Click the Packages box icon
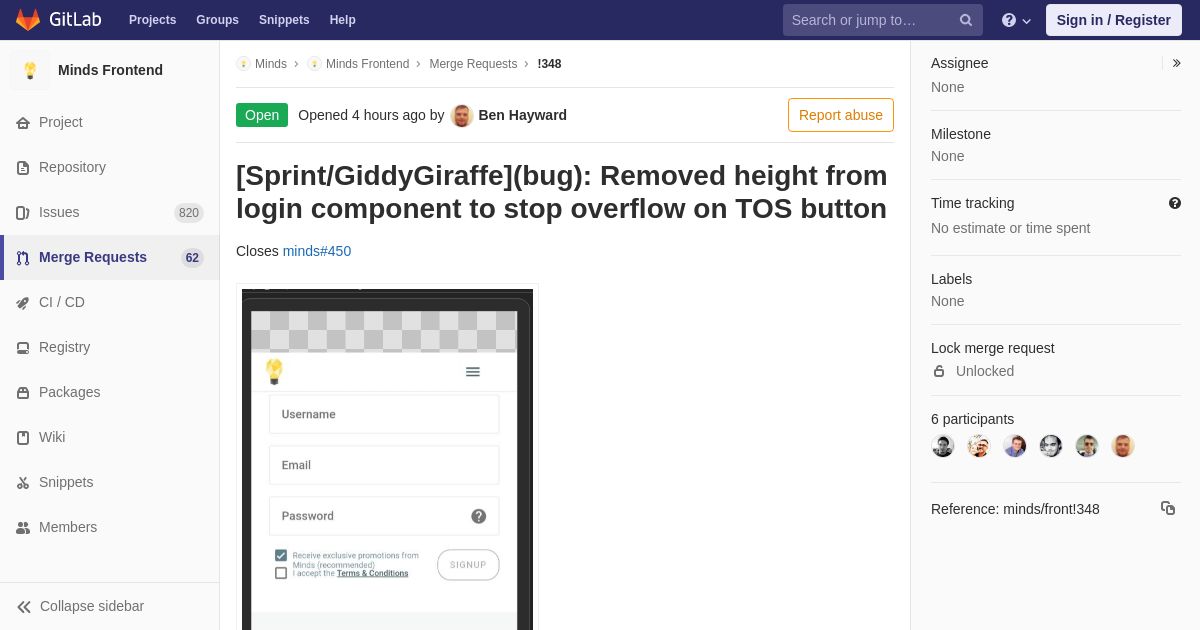This screenshot has width=1200, height=630. (x=23, y=393)
